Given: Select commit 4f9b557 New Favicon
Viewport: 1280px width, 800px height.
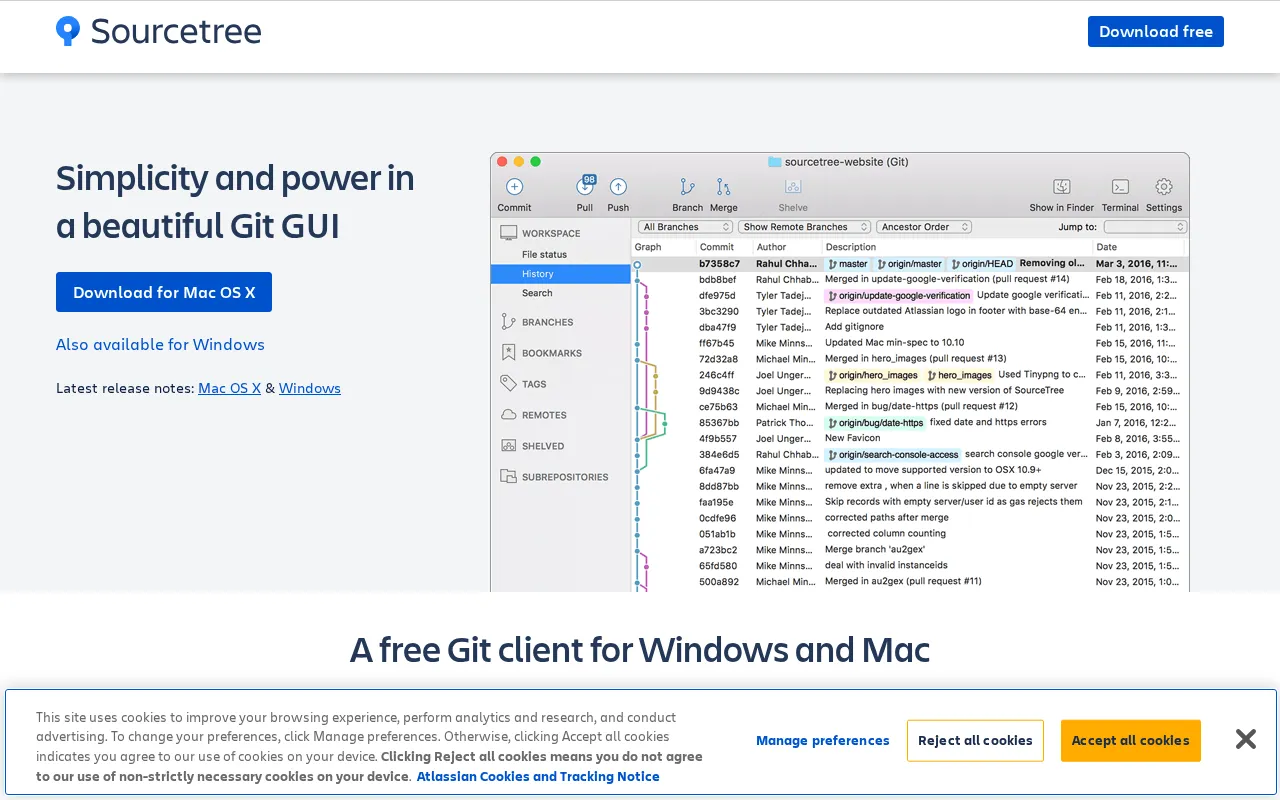Looking at the screenshot, I should [x=910, y=439].
